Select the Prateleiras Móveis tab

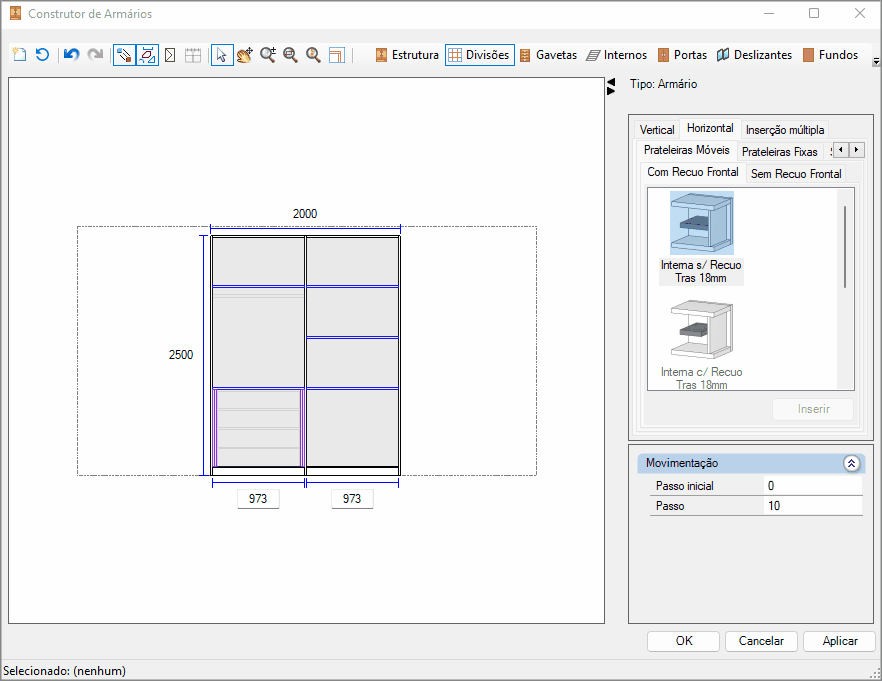click(x=686, y=150)
